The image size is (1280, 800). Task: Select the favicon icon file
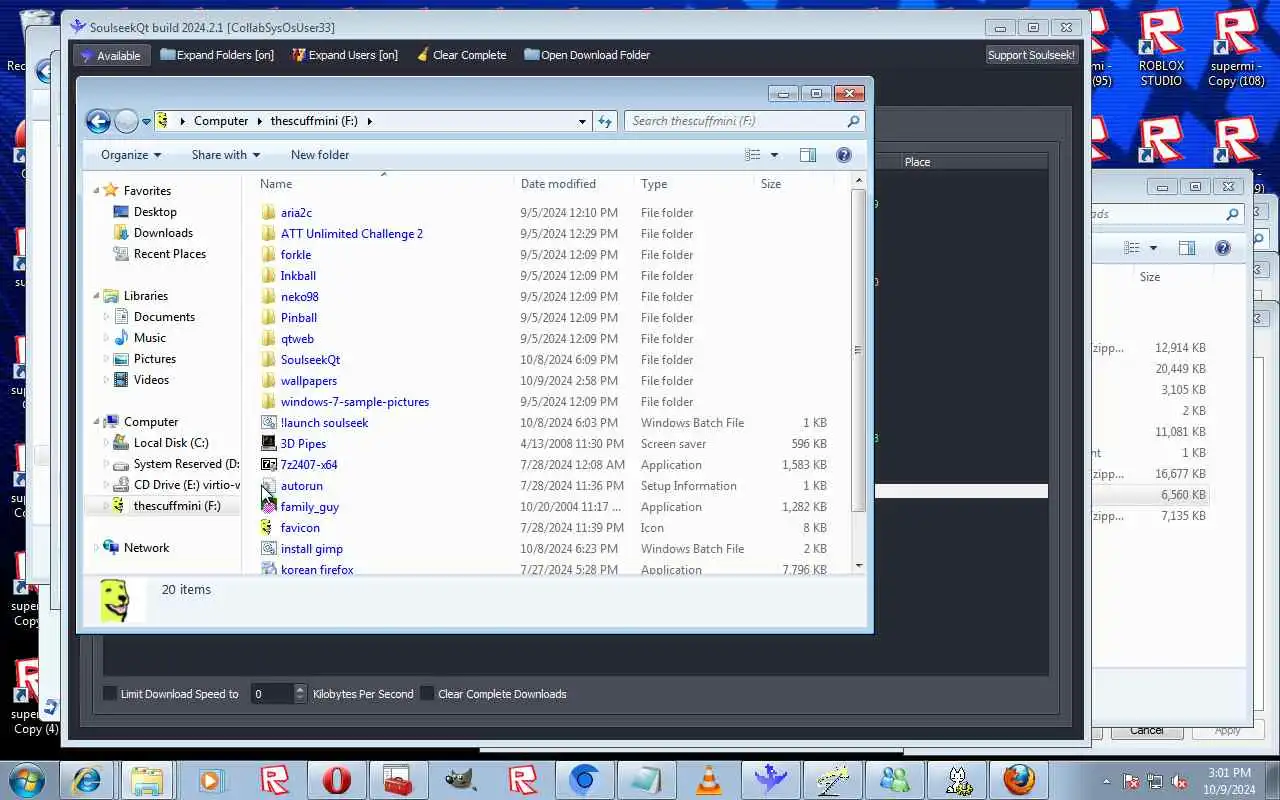[x=300, y=528]
